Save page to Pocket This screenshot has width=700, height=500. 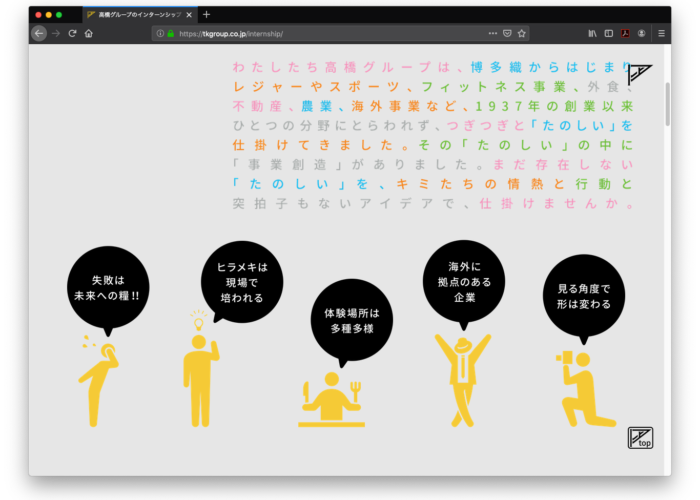pos(507,33)
